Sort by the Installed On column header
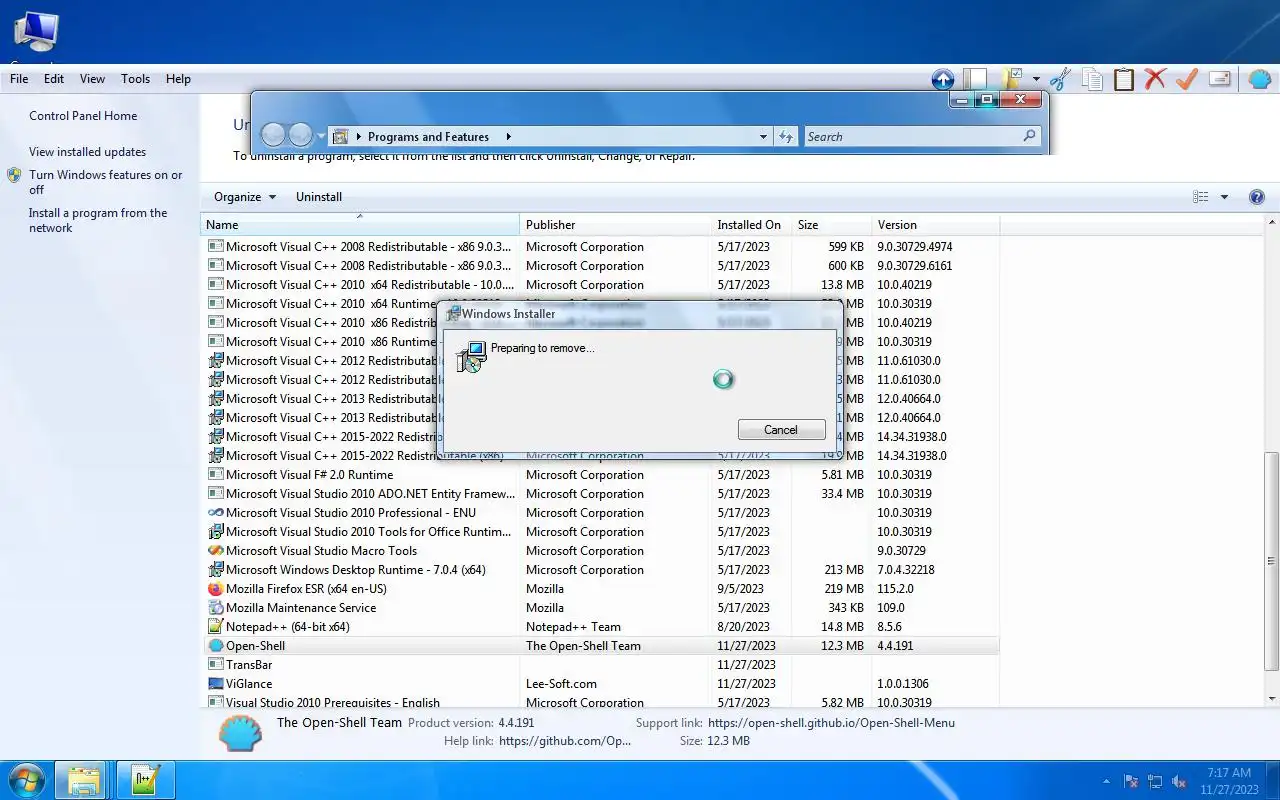 coord(750,225)
